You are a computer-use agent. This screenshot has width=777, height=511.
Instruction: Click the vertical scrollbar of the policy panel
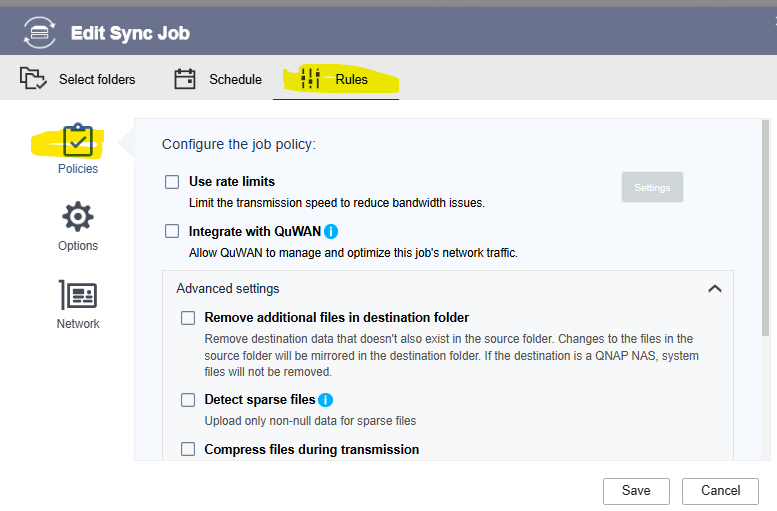point(765,230)
